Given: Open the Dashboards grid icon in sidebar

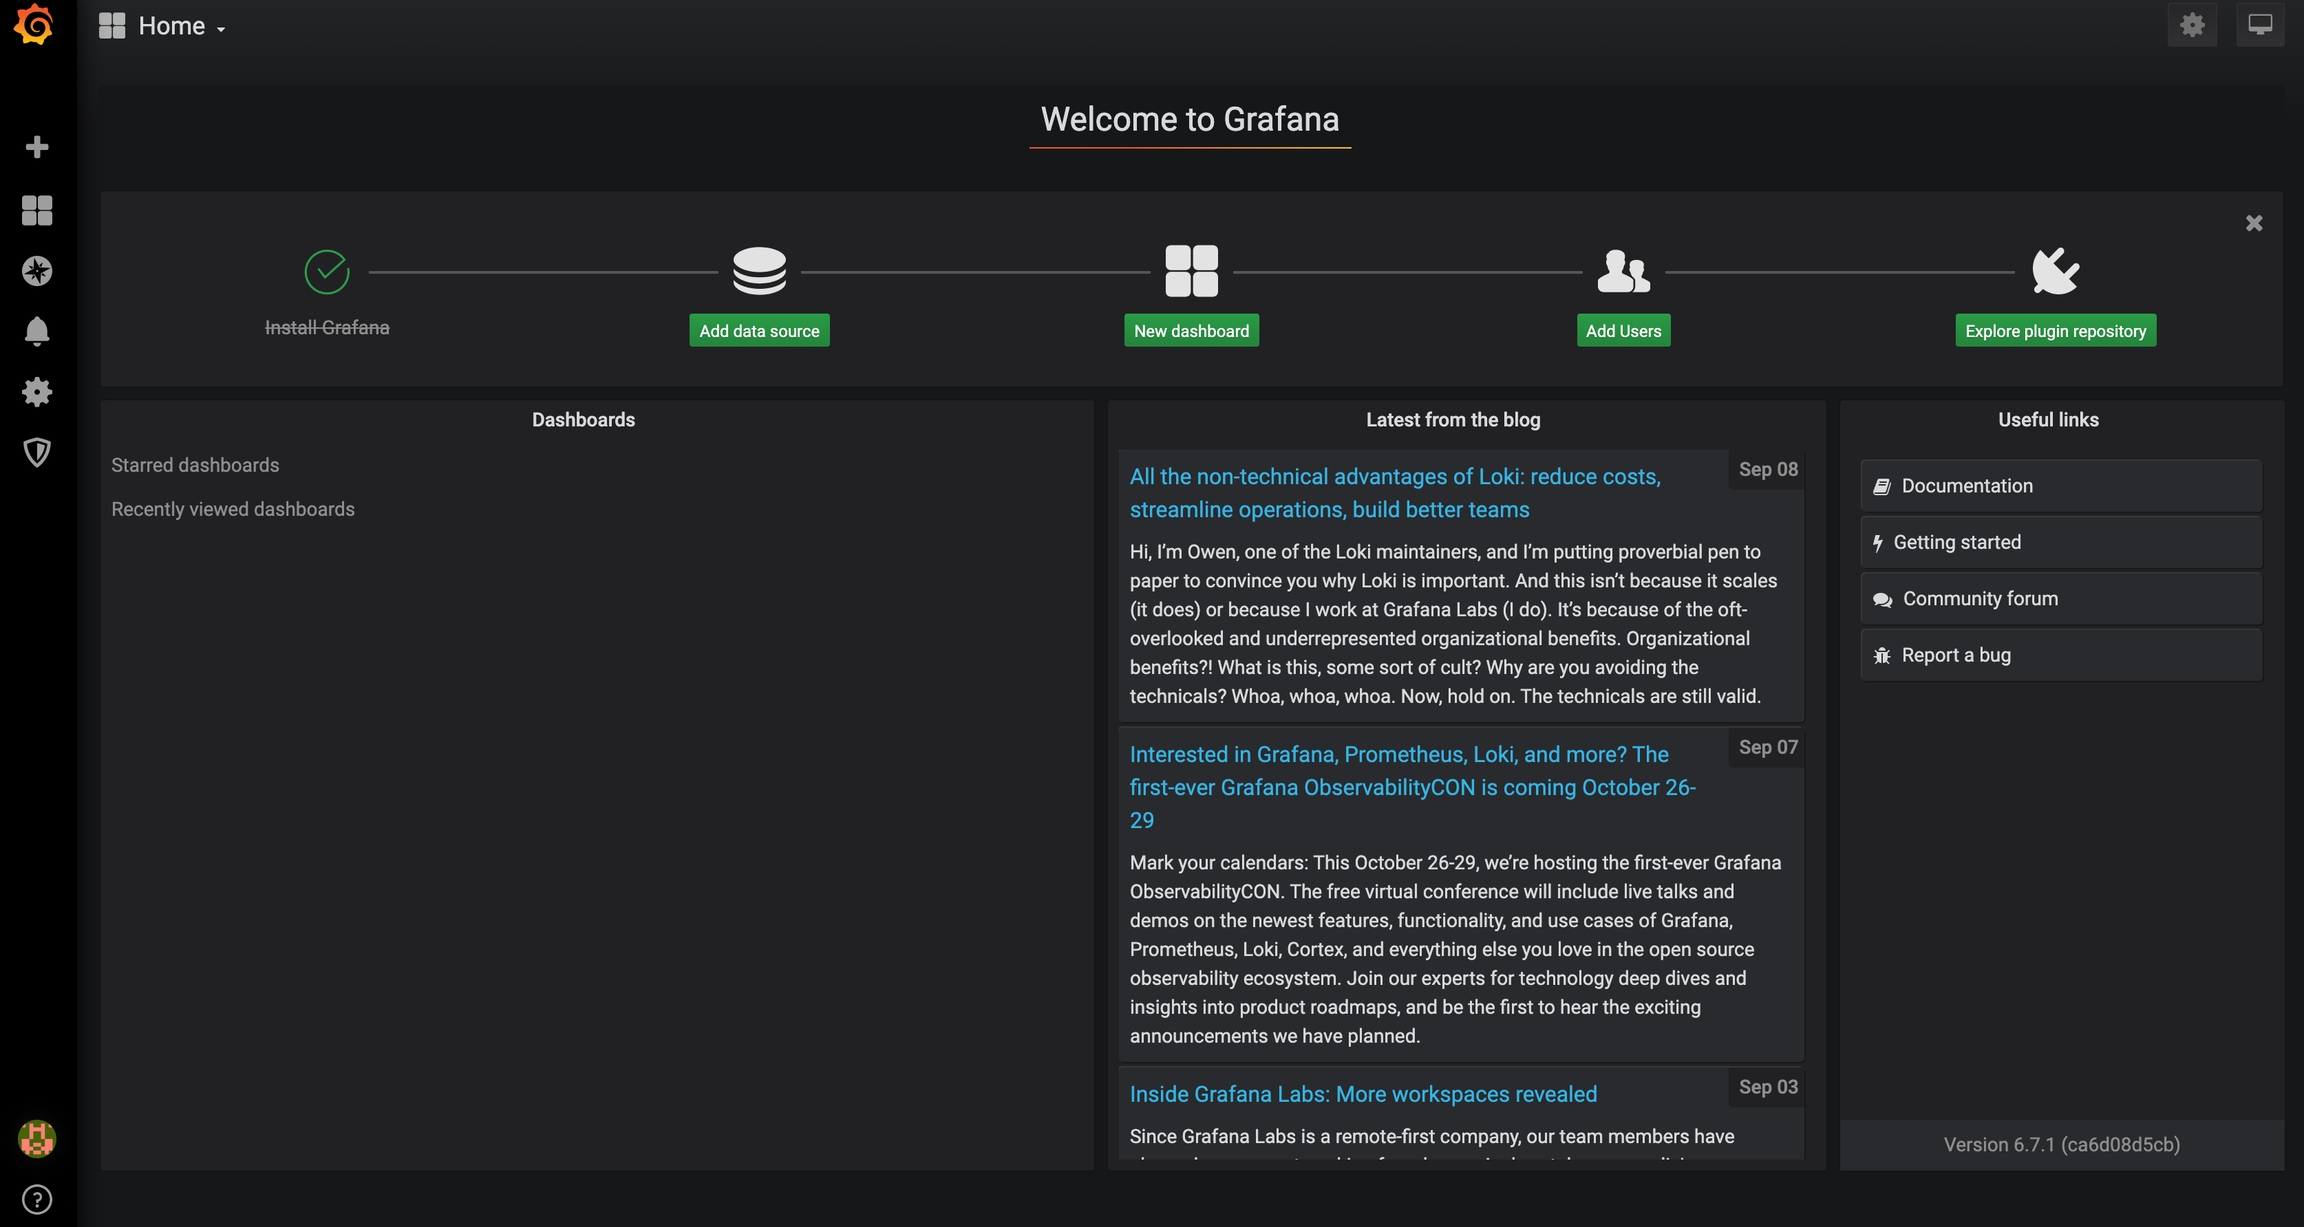Looking at the screenshot, I should pyautogui.click(x=37, y=210).
